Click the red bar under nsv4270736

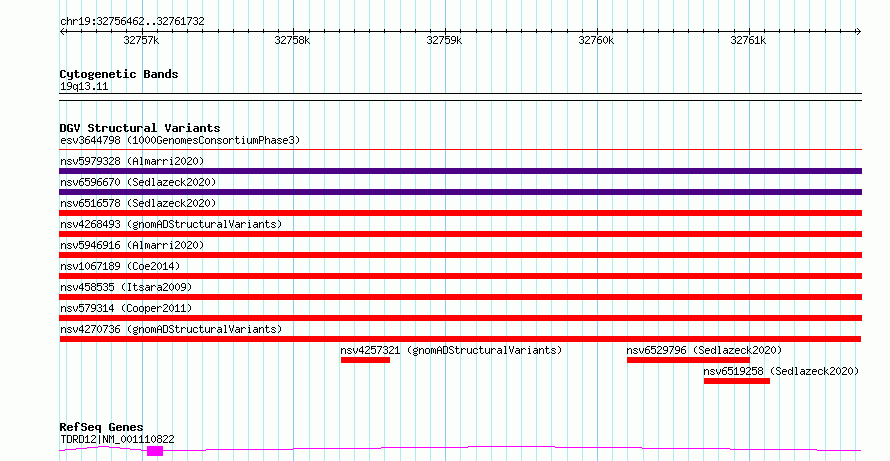[x=460, y=339]
